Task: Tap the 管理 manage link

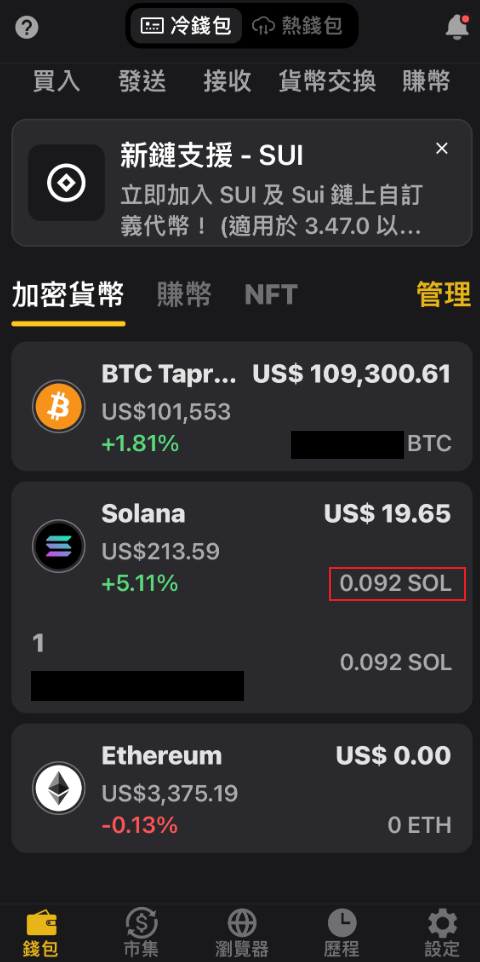Action: click(444, 294)
